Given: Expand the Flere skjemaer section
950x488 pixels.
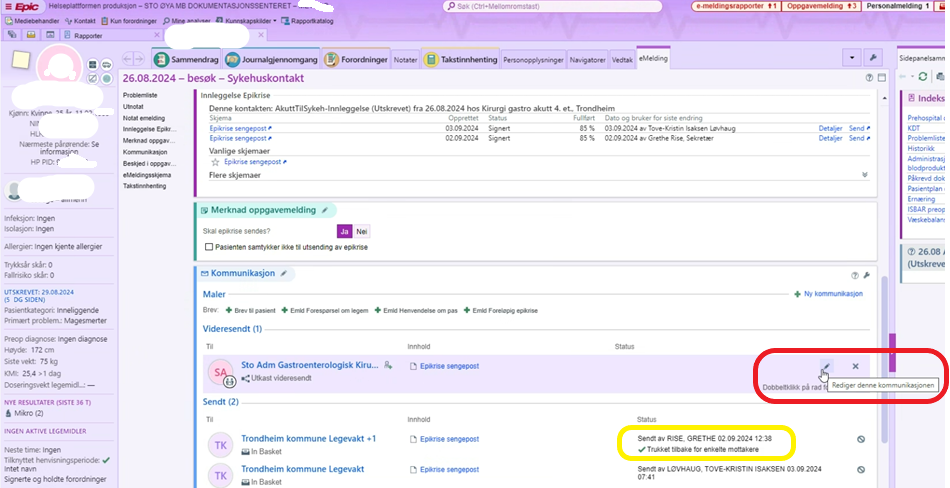Looking at the screenshot, I should pos(864,174).
